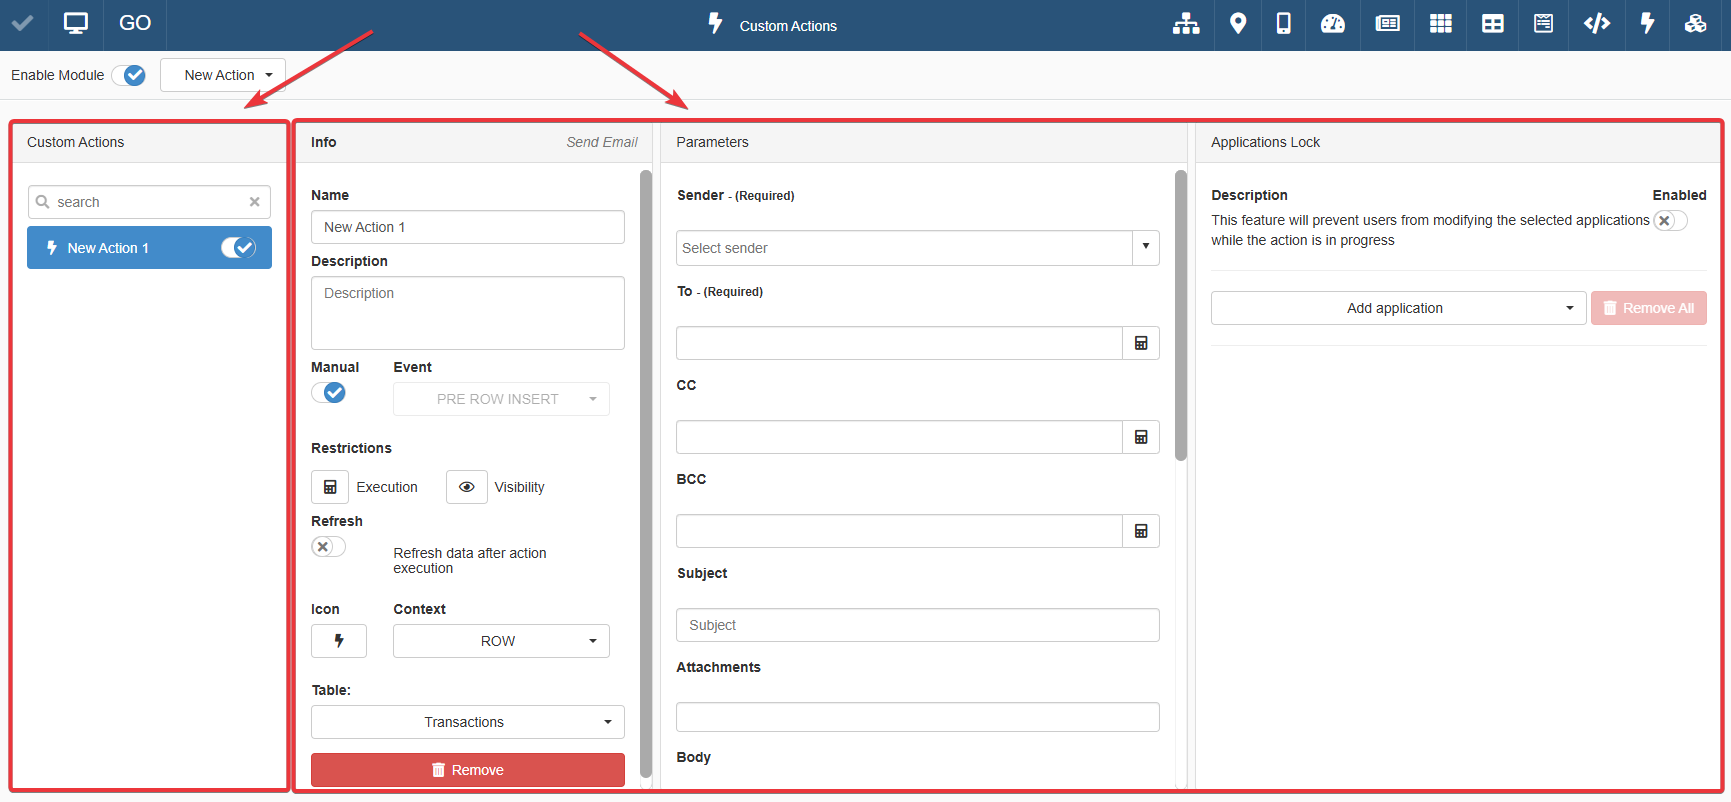Open the lightning bolt icon in top-right toolbar

tap(1648, 24)
